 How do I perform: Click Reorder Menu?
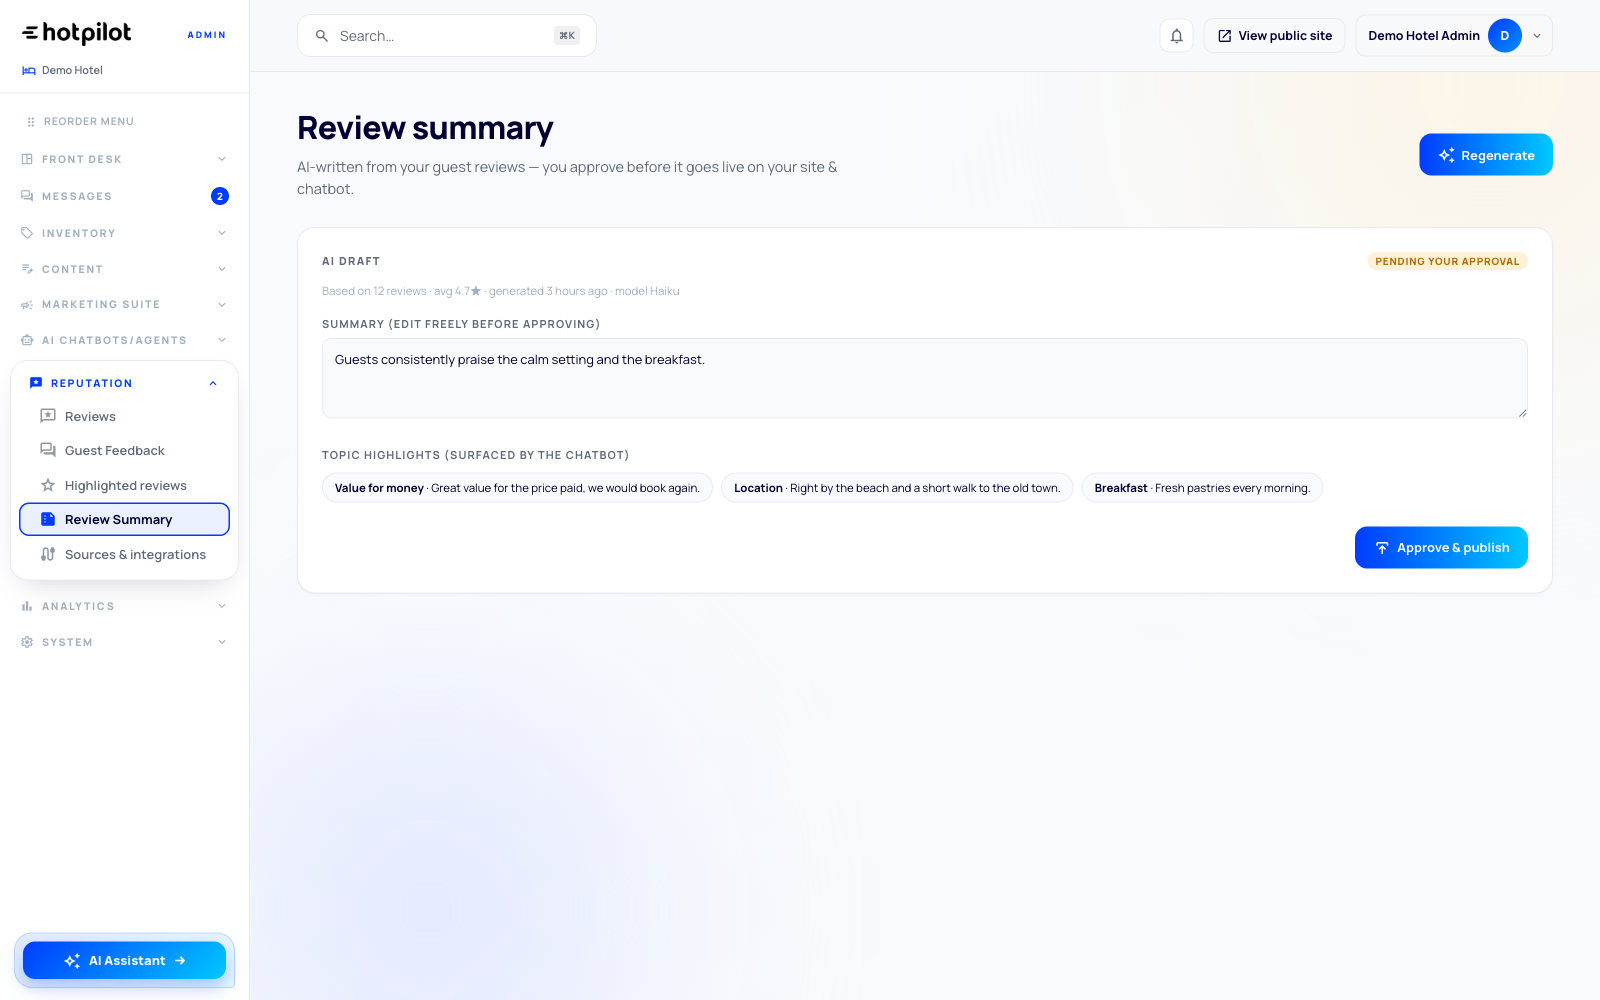[80, 121]
